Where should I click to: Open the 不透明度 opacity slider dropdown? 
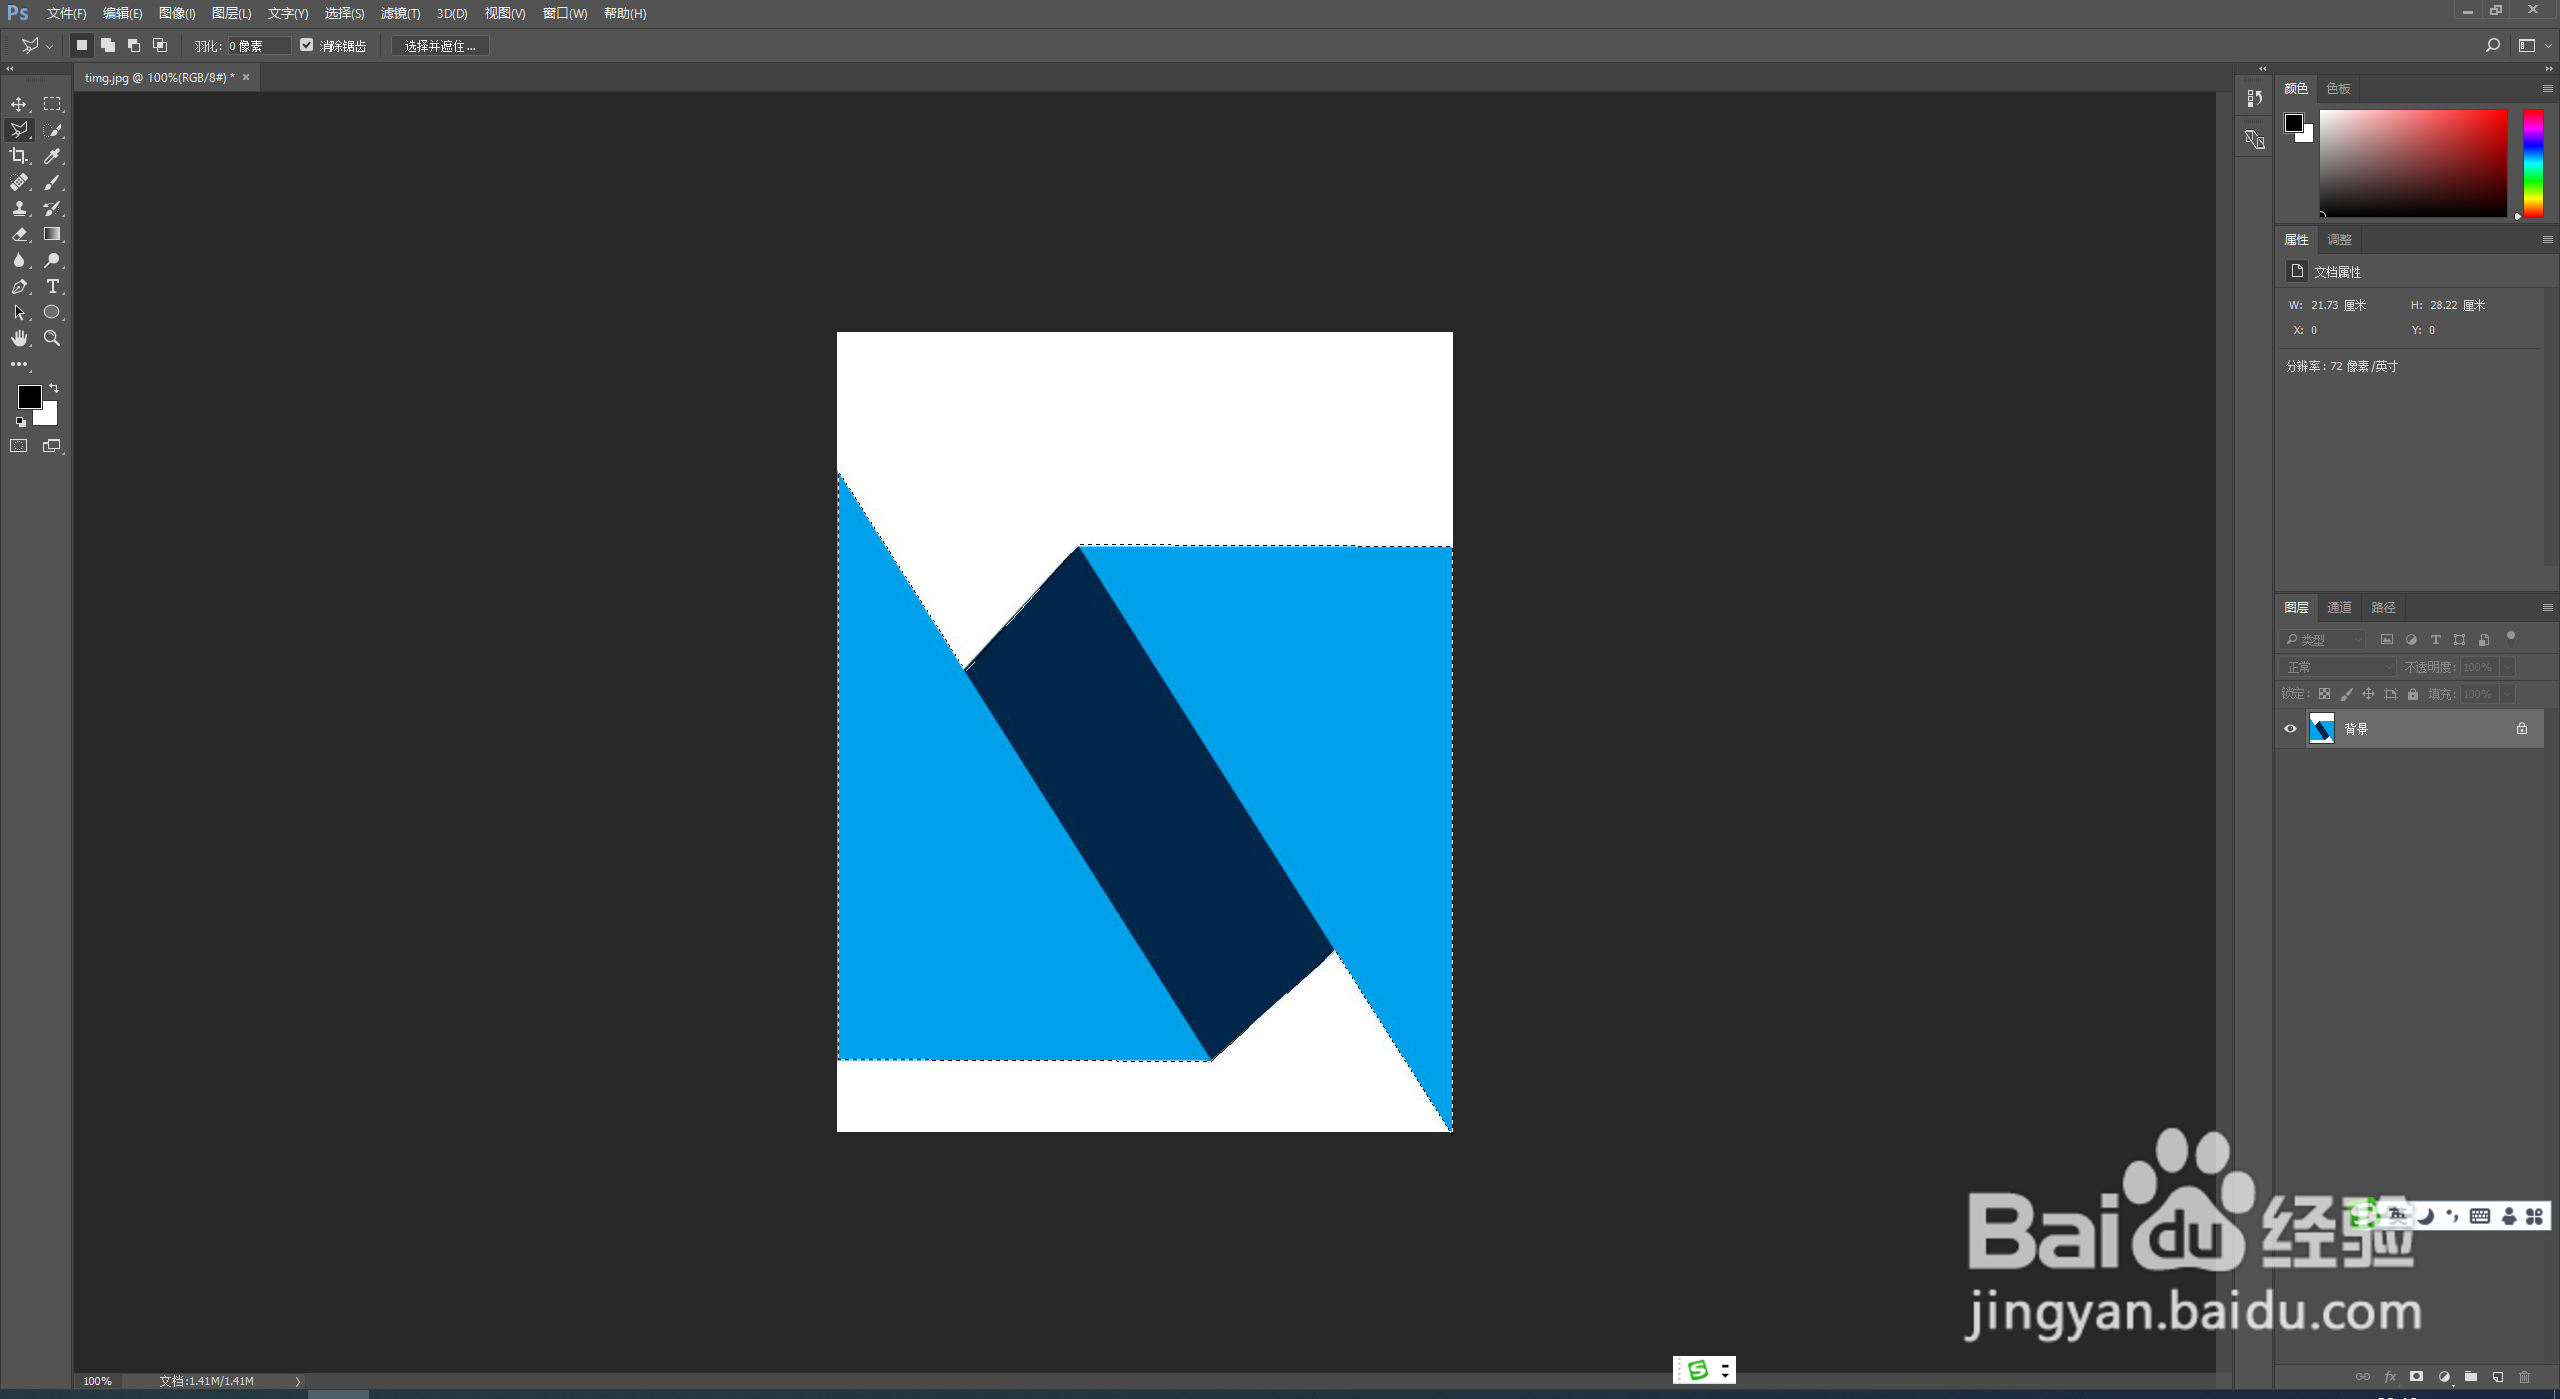pyautogui.click(x=2507, y=667)
